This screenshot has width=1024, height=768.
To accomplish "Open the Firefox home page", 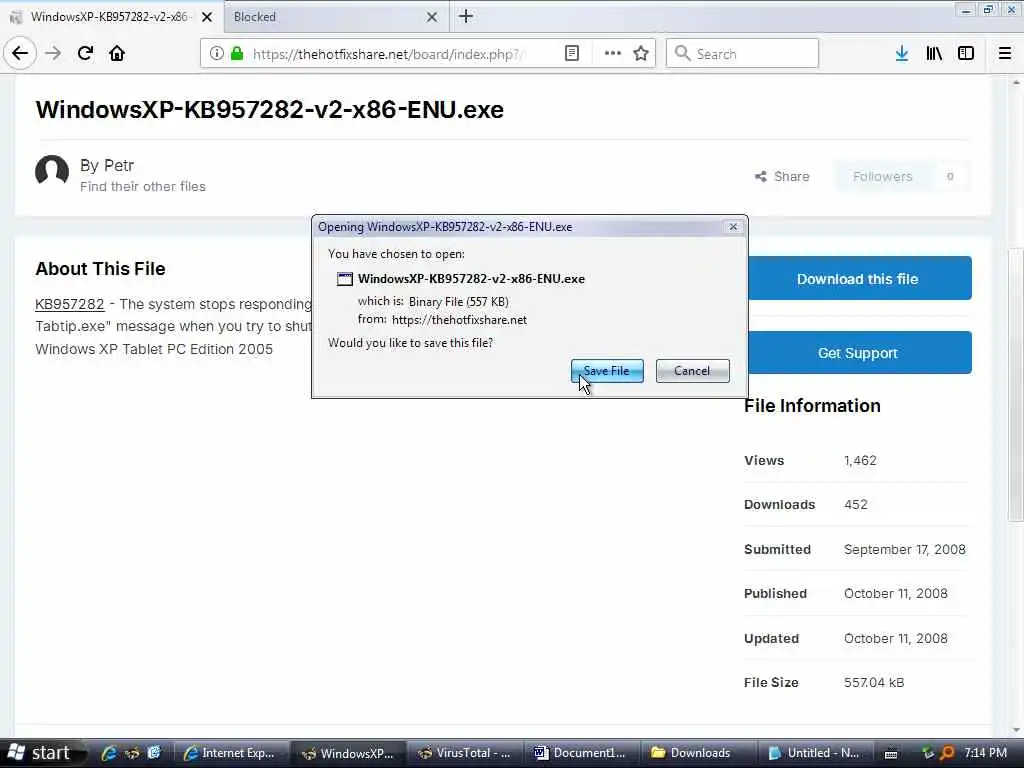I will tap(117, 53).
